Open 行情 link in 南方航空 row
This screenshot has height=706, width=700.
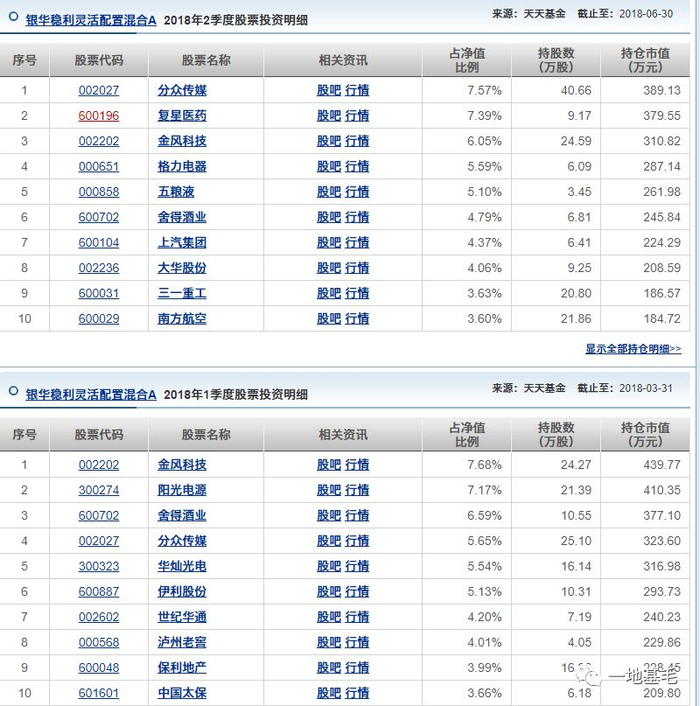[x=357, y=319]
